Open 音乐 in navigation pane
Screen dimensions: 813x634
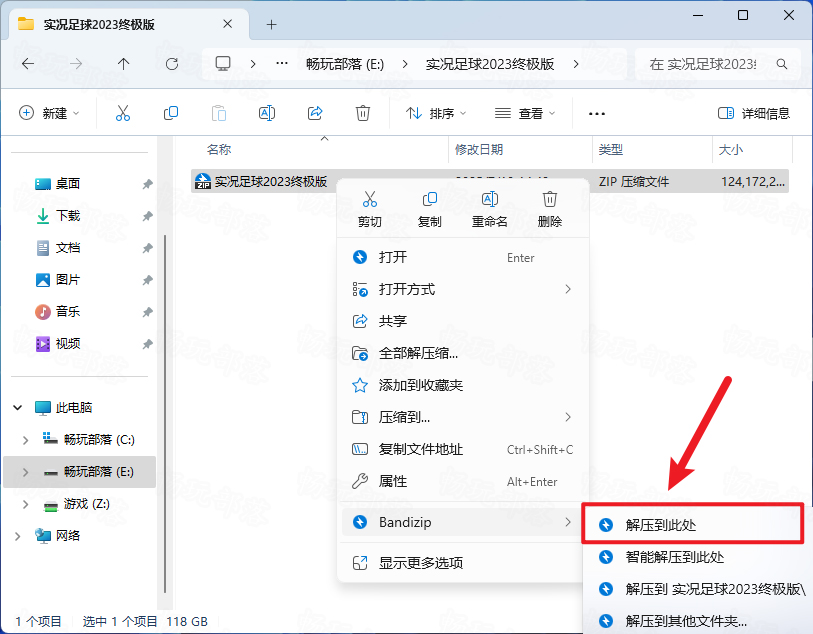coord(67,312)
